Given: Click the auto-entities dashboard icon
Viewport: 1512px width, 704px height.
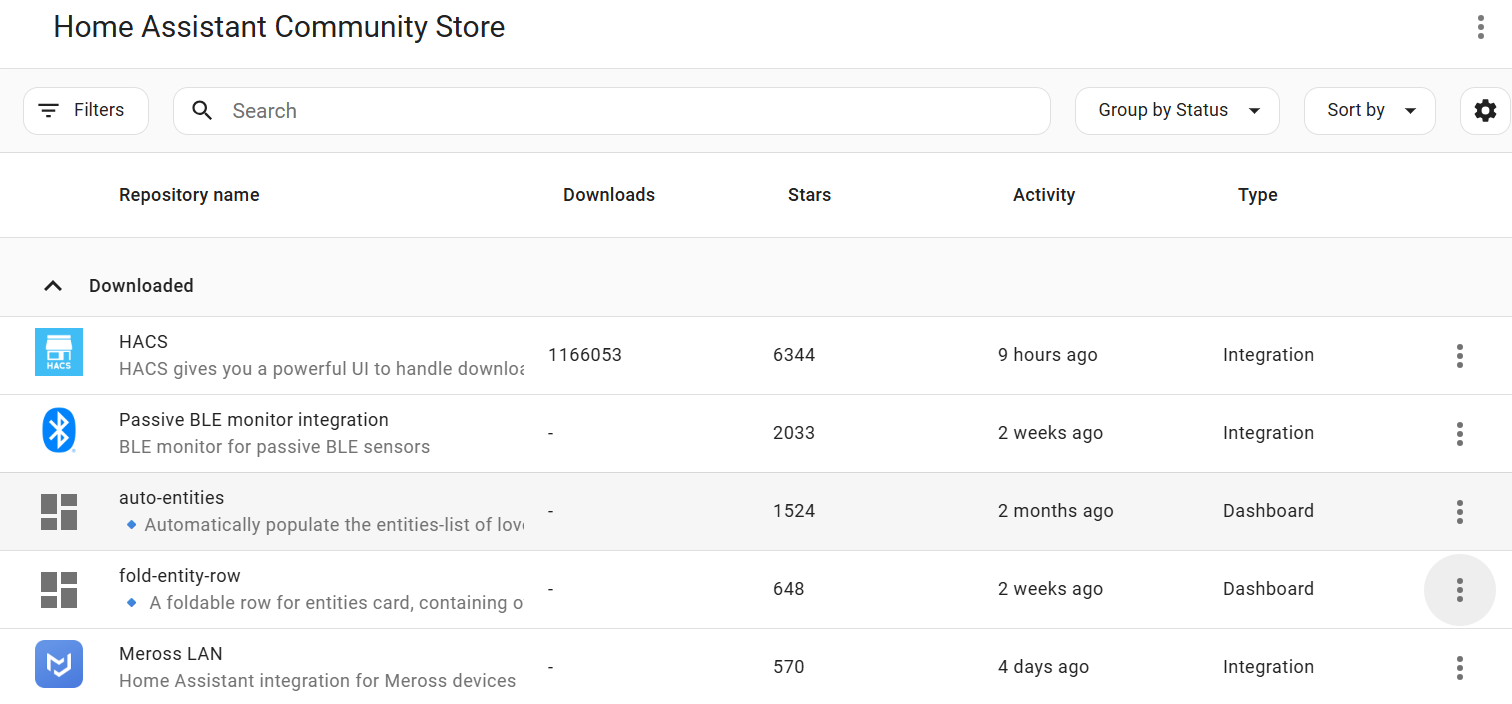Looking at the screenshot, I should tap(59, 511).
